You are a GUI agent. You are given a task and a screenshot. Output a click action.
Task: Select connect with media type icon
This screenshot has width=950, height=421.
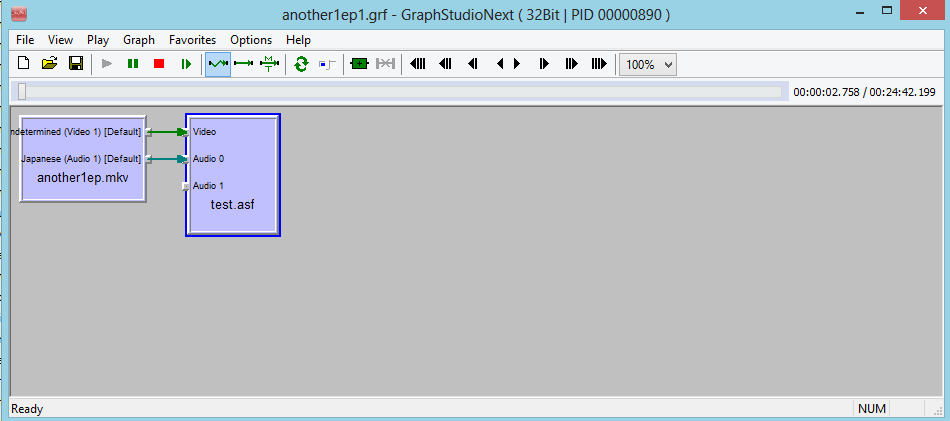[270, 64]
